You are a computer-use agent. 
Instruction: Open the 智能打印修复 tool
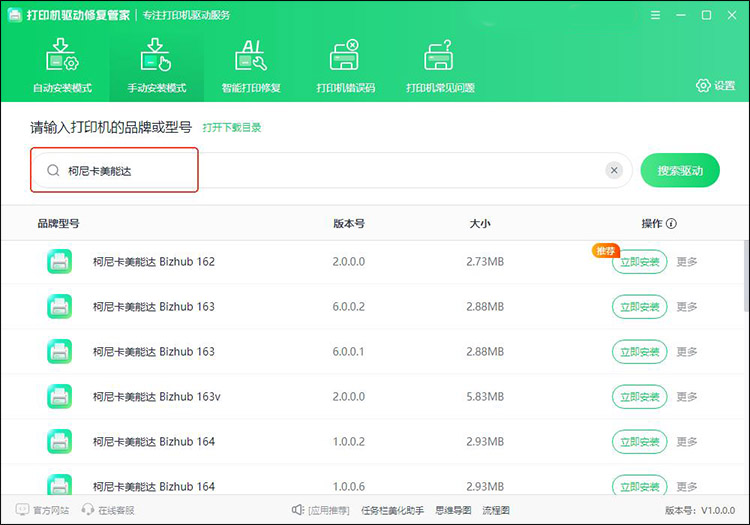[x=250, y=66]
